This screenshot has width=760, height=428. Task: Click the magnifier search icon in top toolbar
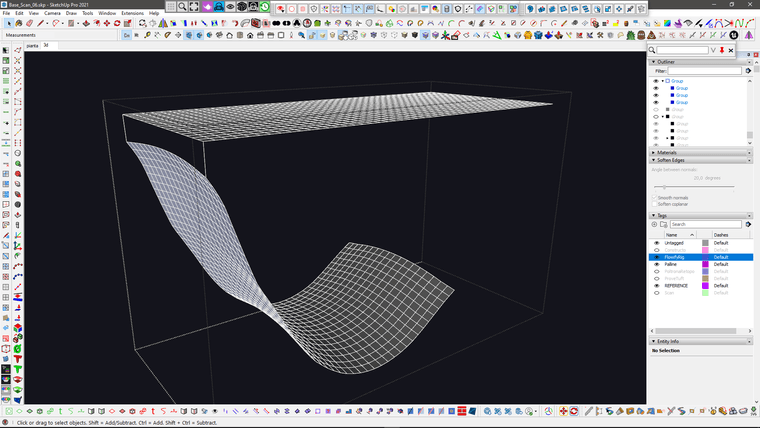(181, 7)
